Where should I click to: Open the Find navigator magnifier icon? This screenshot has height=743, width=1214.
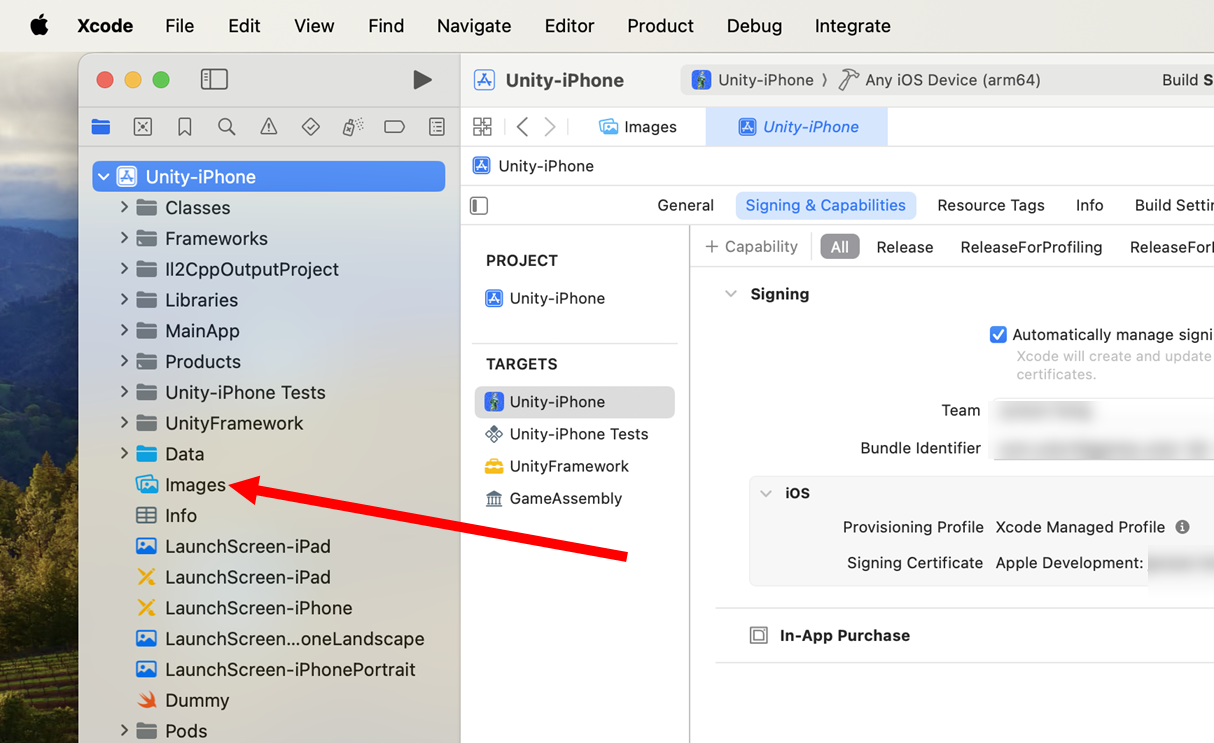(x=227, y=126)
